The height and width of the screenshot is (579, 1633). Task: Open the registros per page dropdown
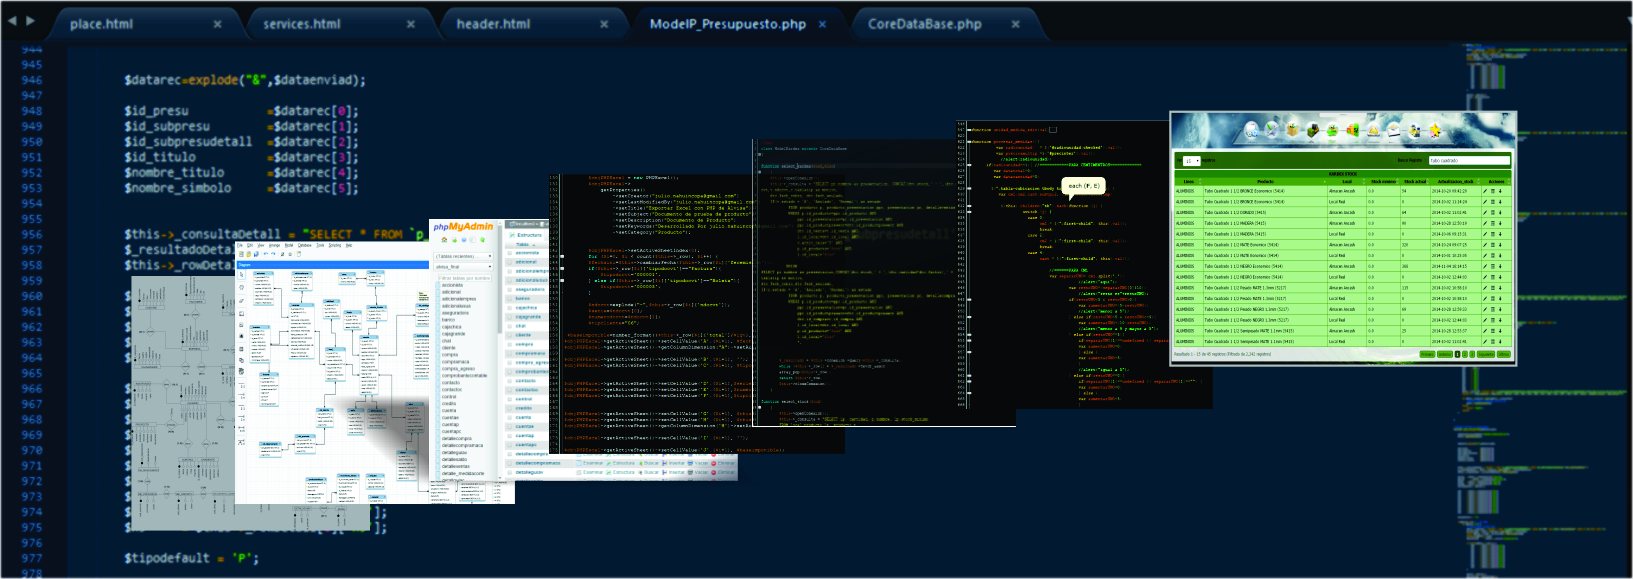tap(1191, 160)
